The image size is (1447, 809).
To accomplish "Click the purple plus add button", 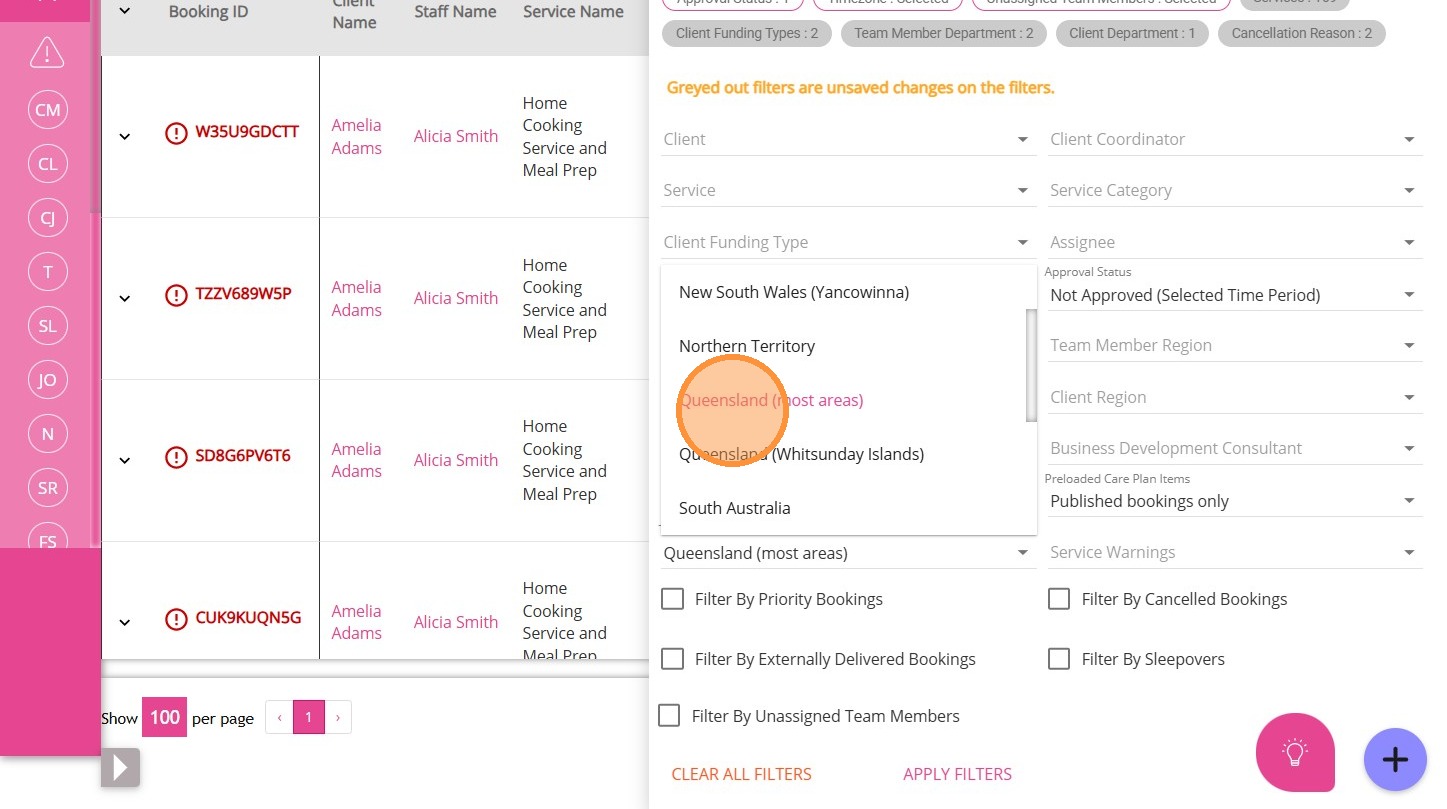I will (1395, 760).
